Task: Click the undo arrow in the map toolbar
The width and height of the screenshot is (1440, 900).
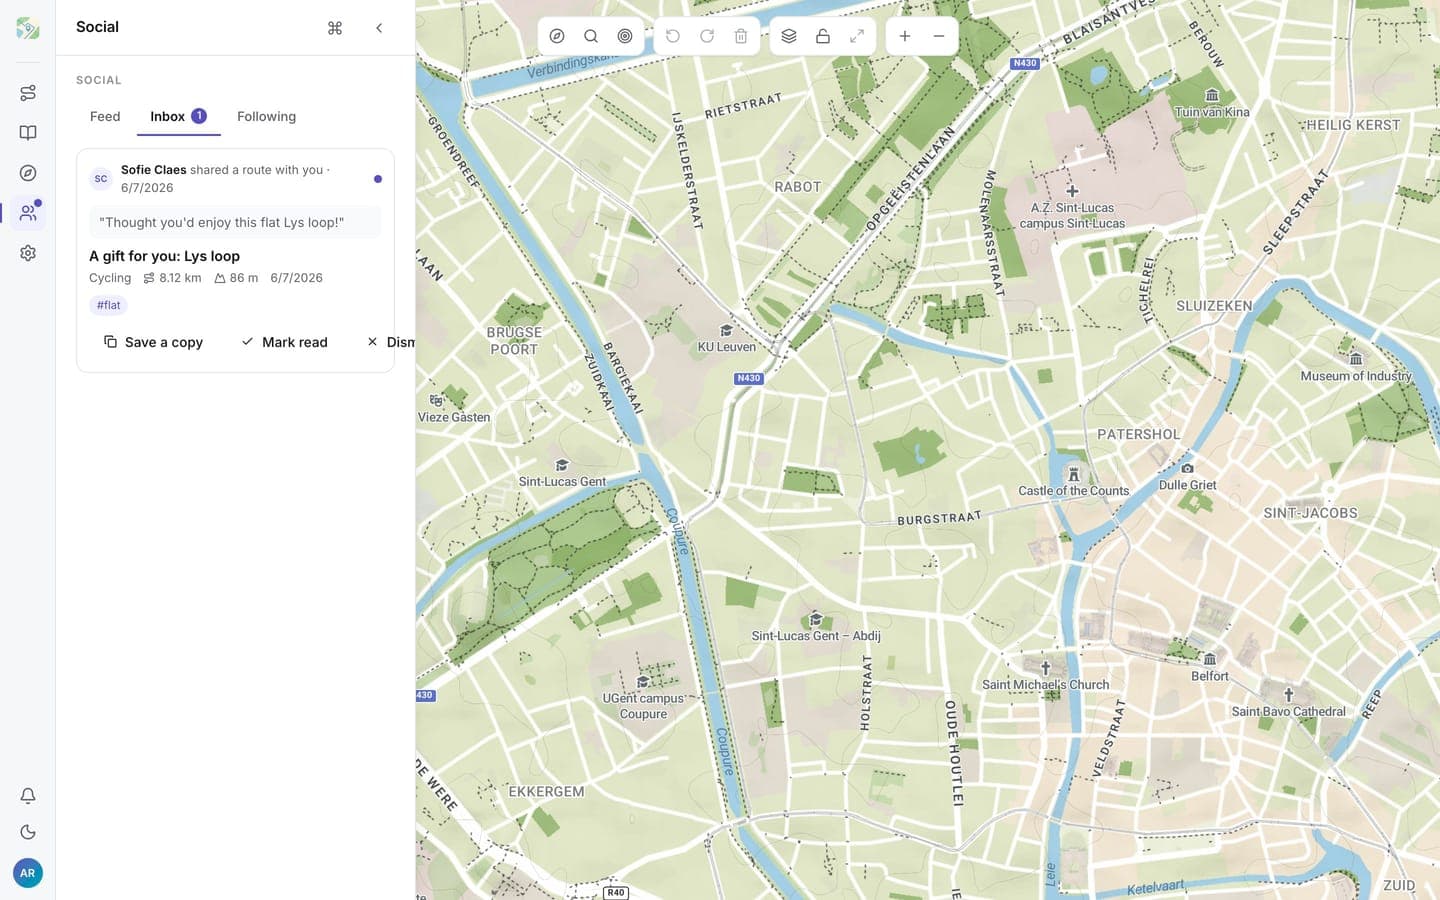Action: click(x=673, y=36)
